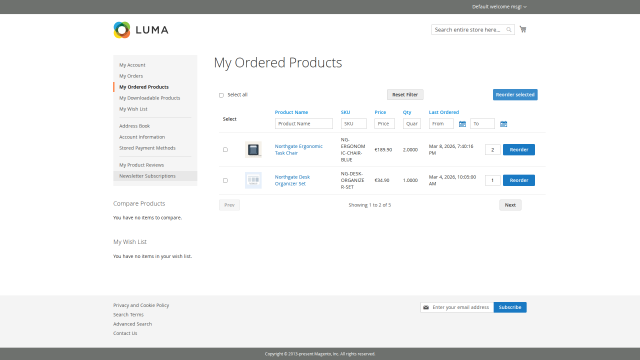Click the Mar 4, 2026 last ordered date
Image resolution: width=640 pixels, height=360 pixels.
[452, 180]
